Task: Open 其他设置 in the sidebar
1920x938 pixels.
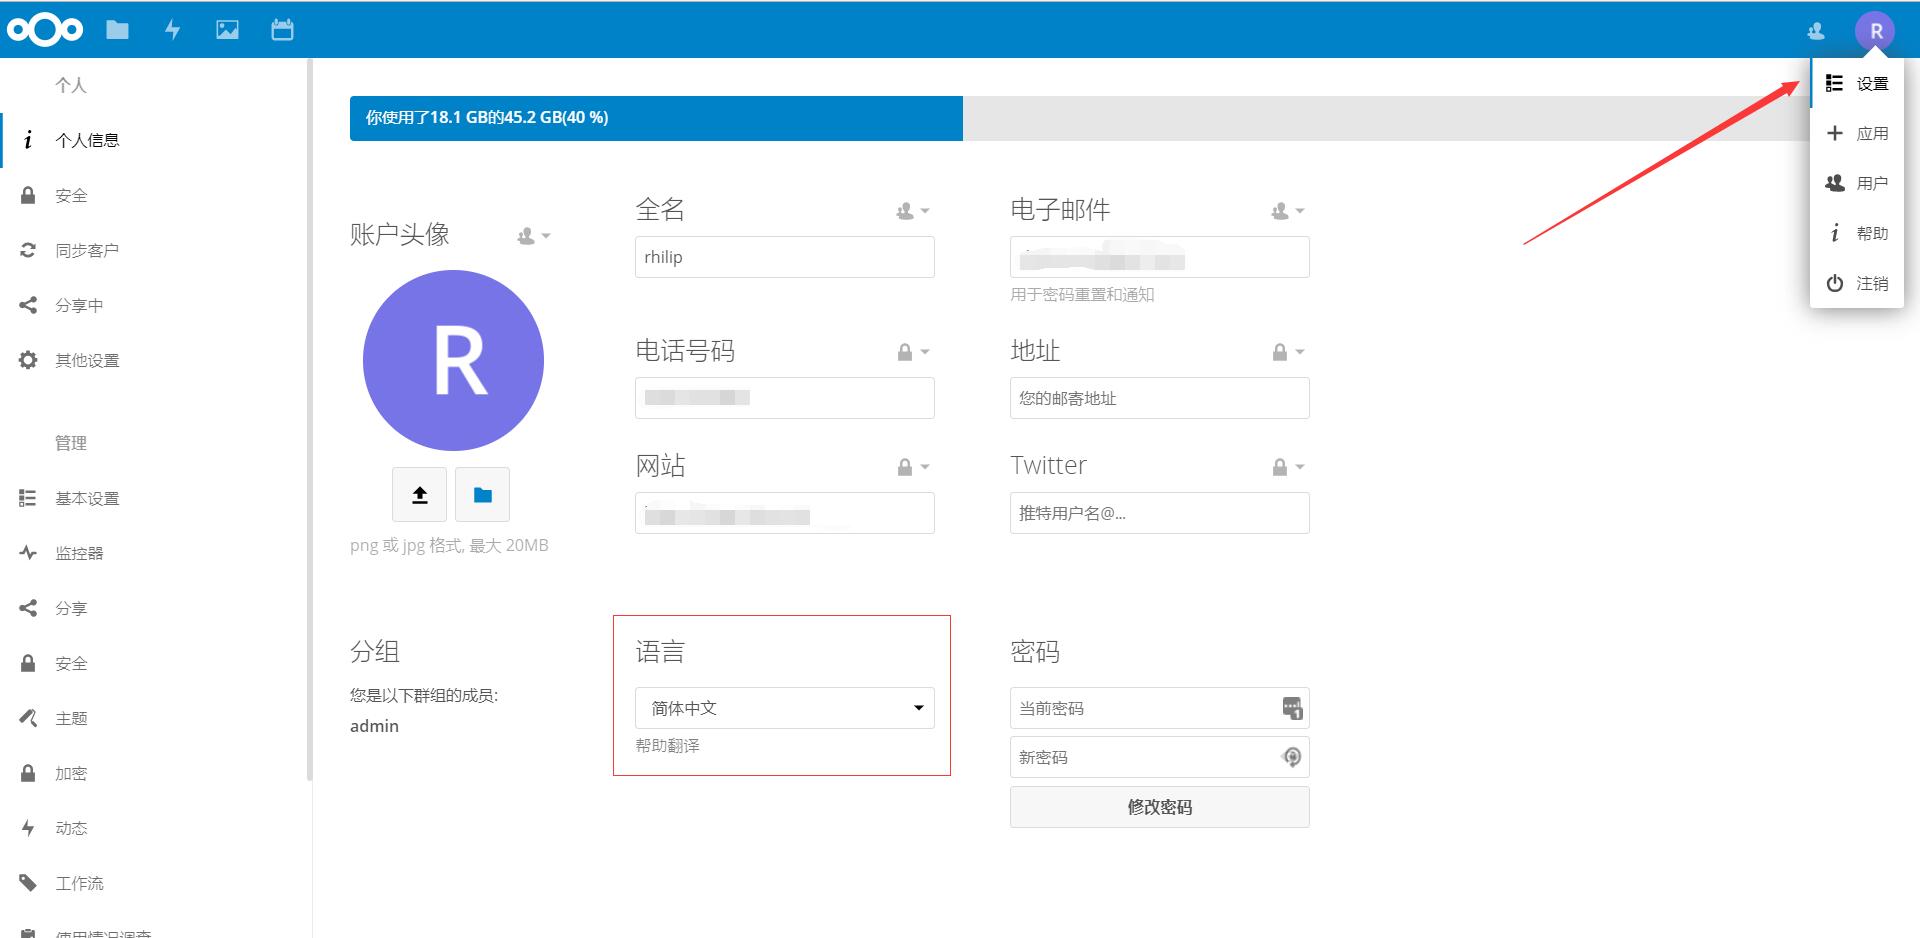Action: (153, 360)
